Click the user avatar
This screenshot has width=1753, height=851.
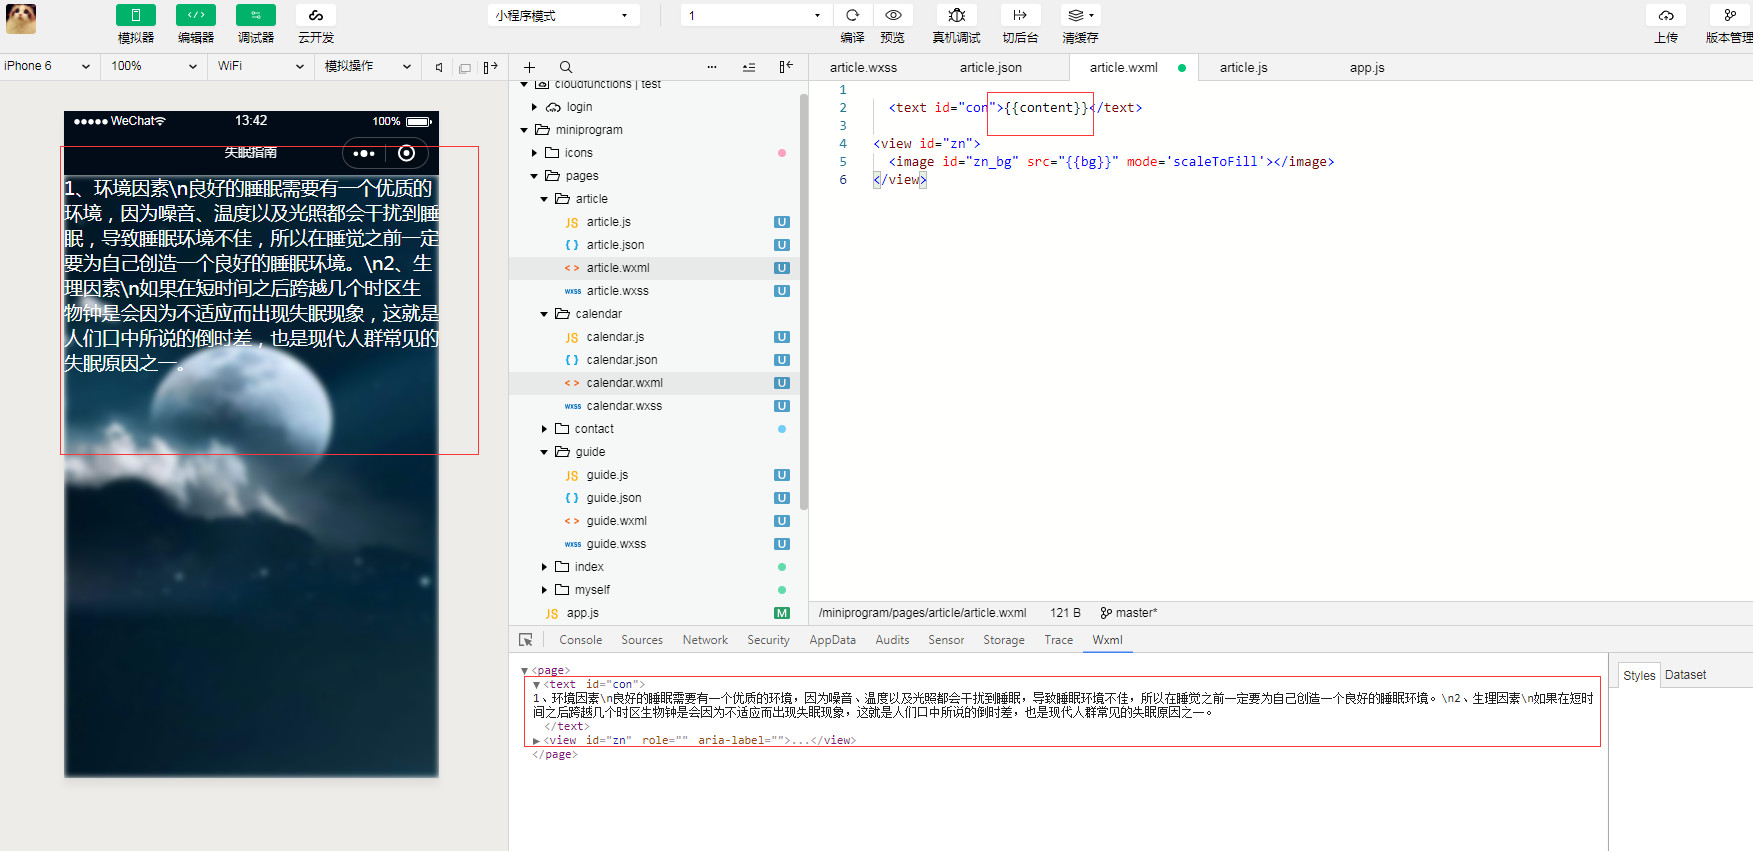point(21,19)
